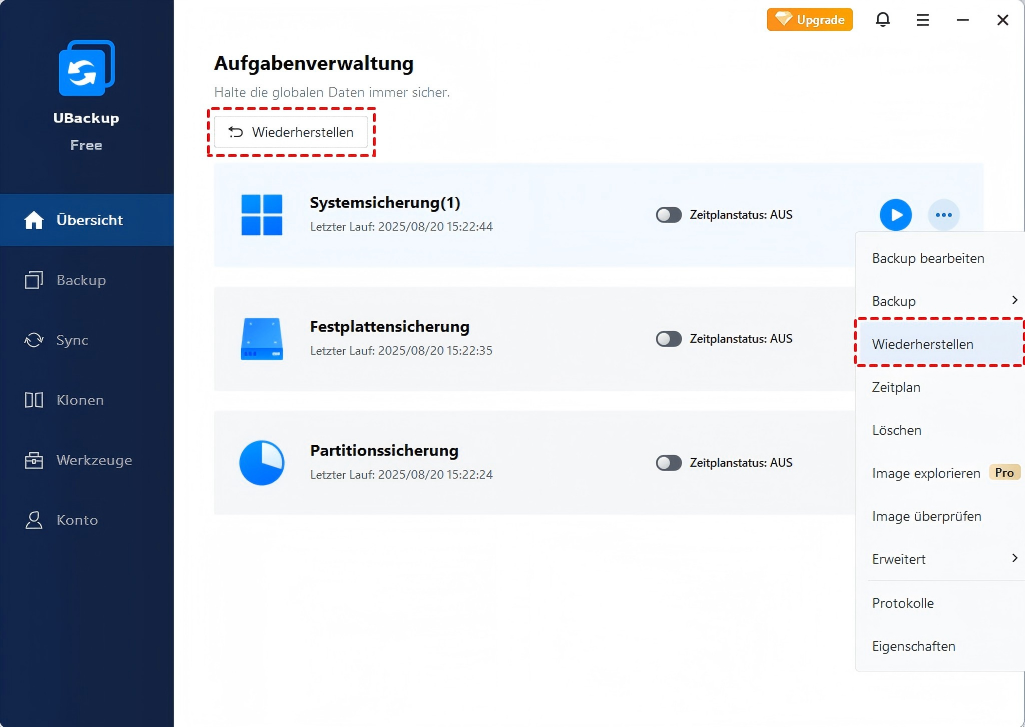
Task: Click the notification bell icon
Action: point(882,20)
